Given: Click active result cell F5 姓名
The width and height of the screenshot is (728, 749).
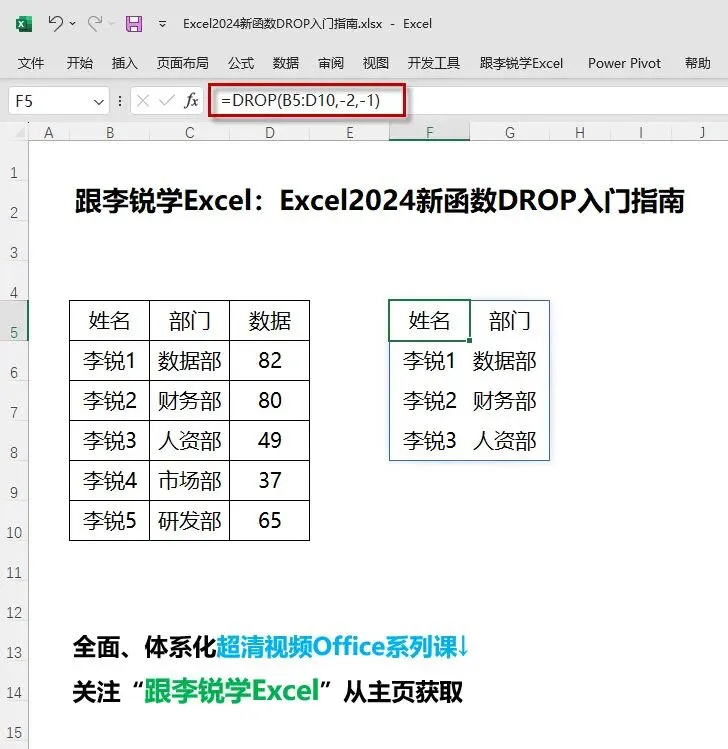Looking at the screenshot, I should coord(429,321).
